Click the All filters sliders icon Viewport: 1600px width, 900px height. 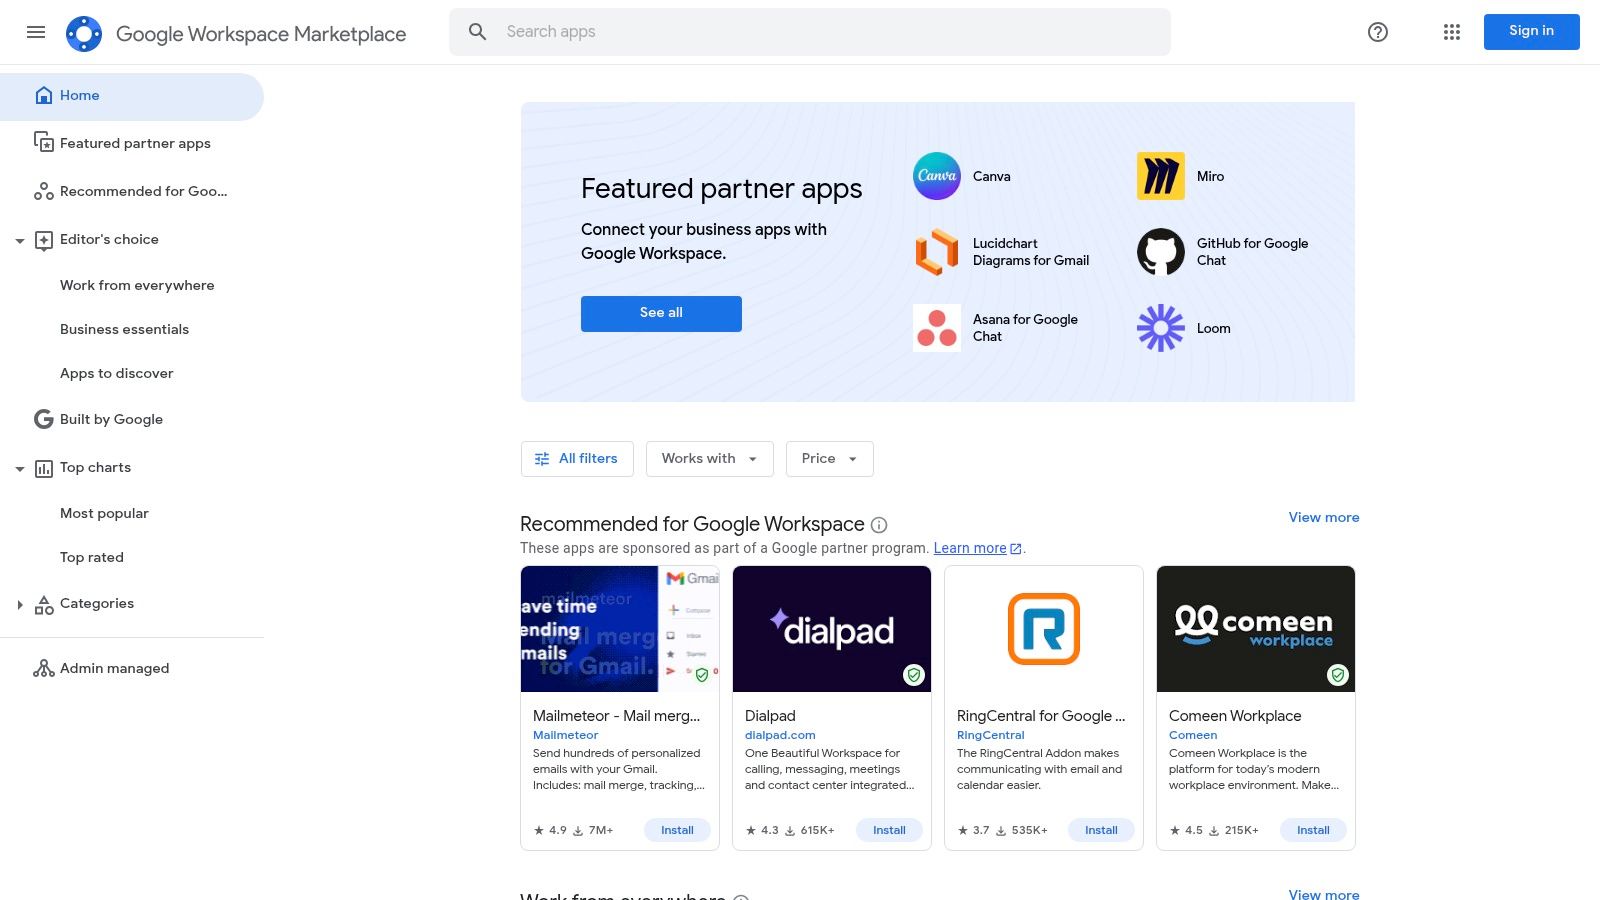coord(542,459)
